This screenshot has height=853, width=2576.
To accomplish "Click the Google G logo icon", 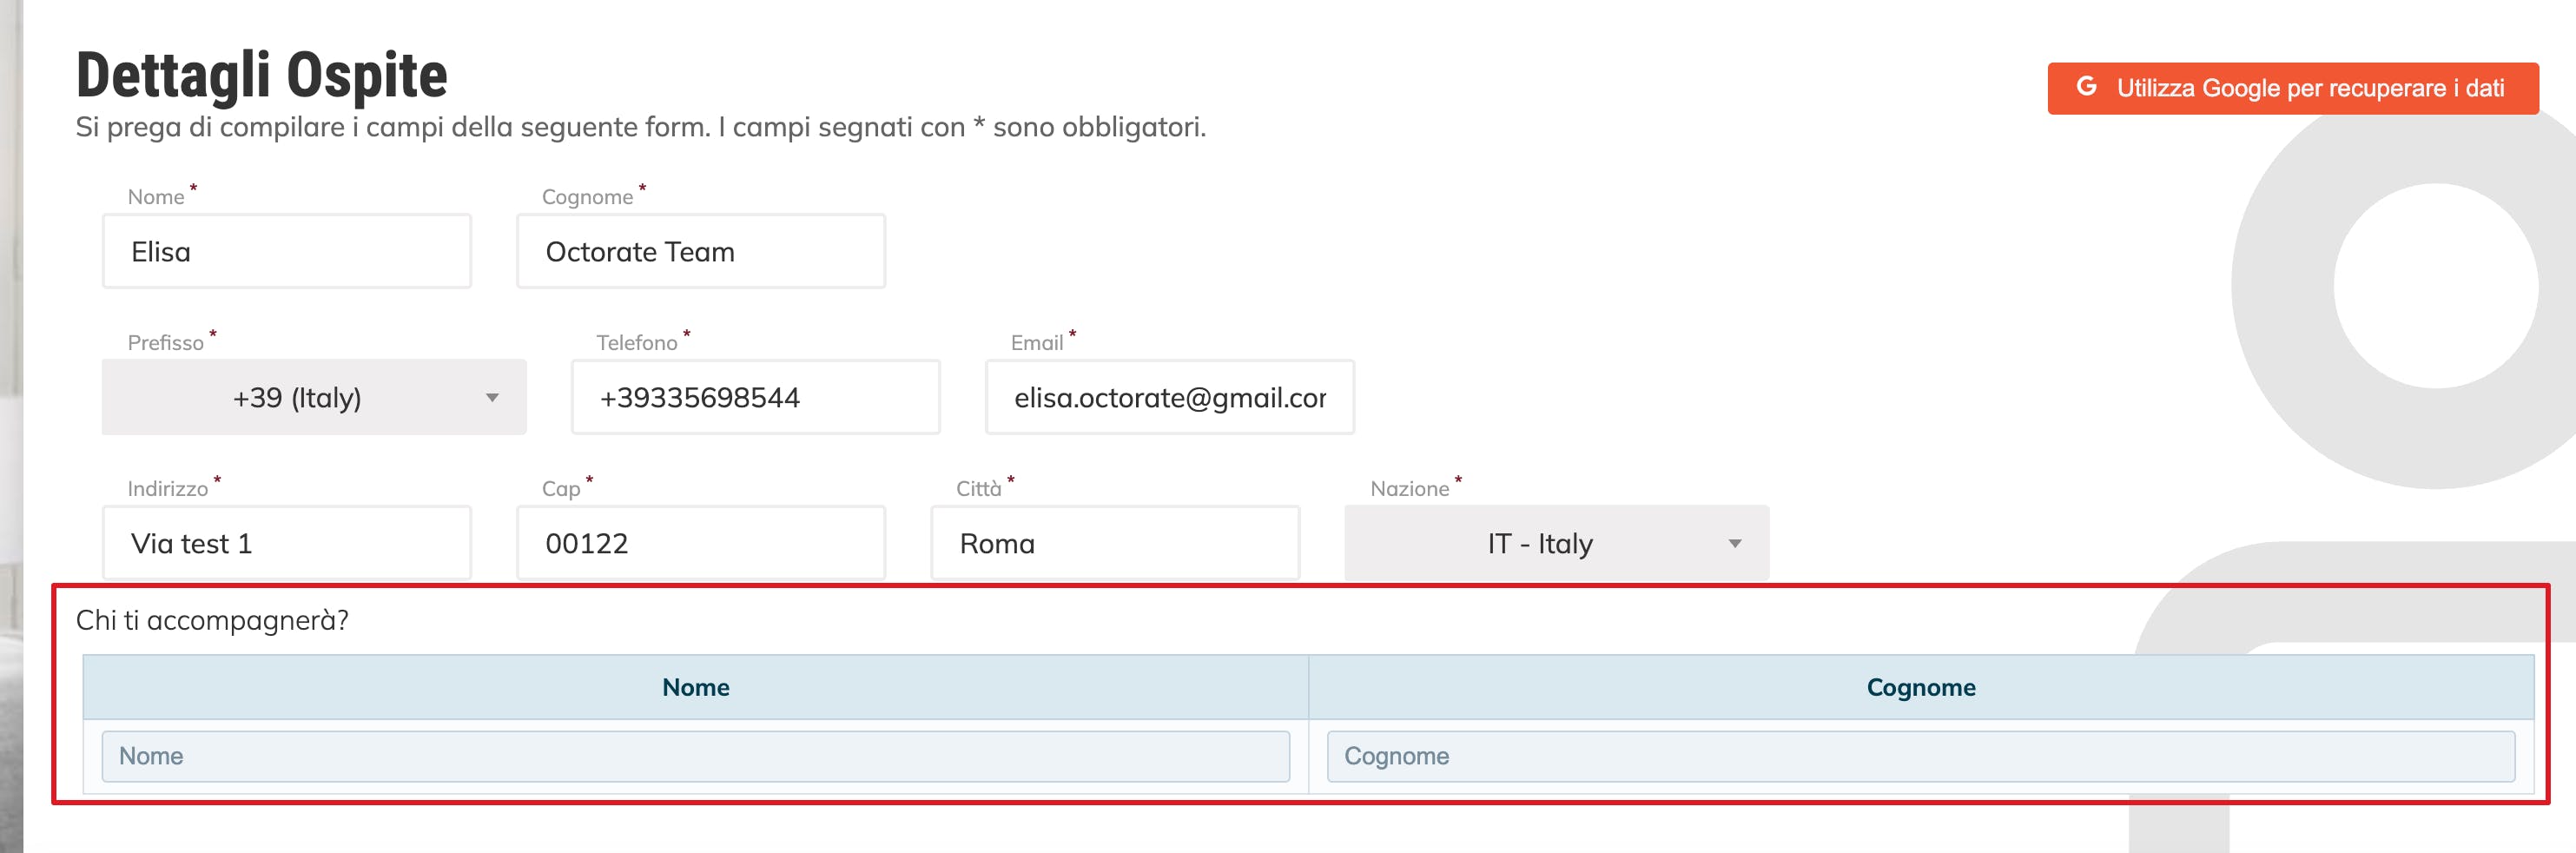I will pos(2086,87).
